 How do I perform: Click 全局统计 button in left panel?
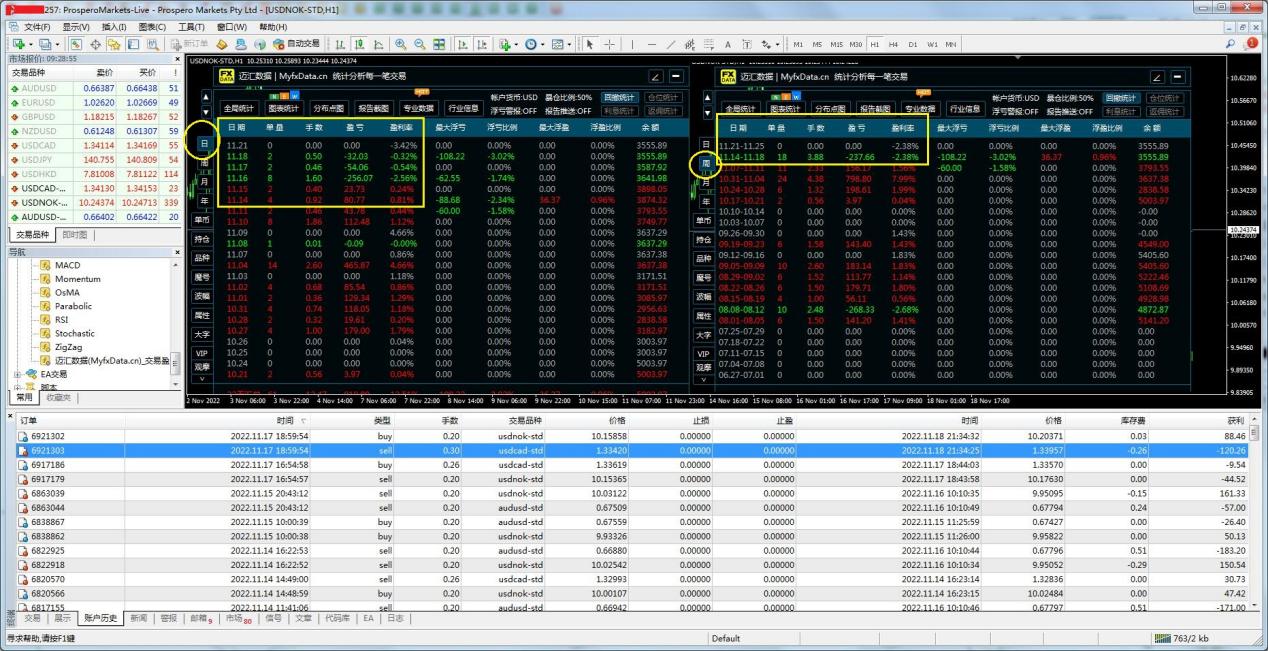[x=238, y=108]
